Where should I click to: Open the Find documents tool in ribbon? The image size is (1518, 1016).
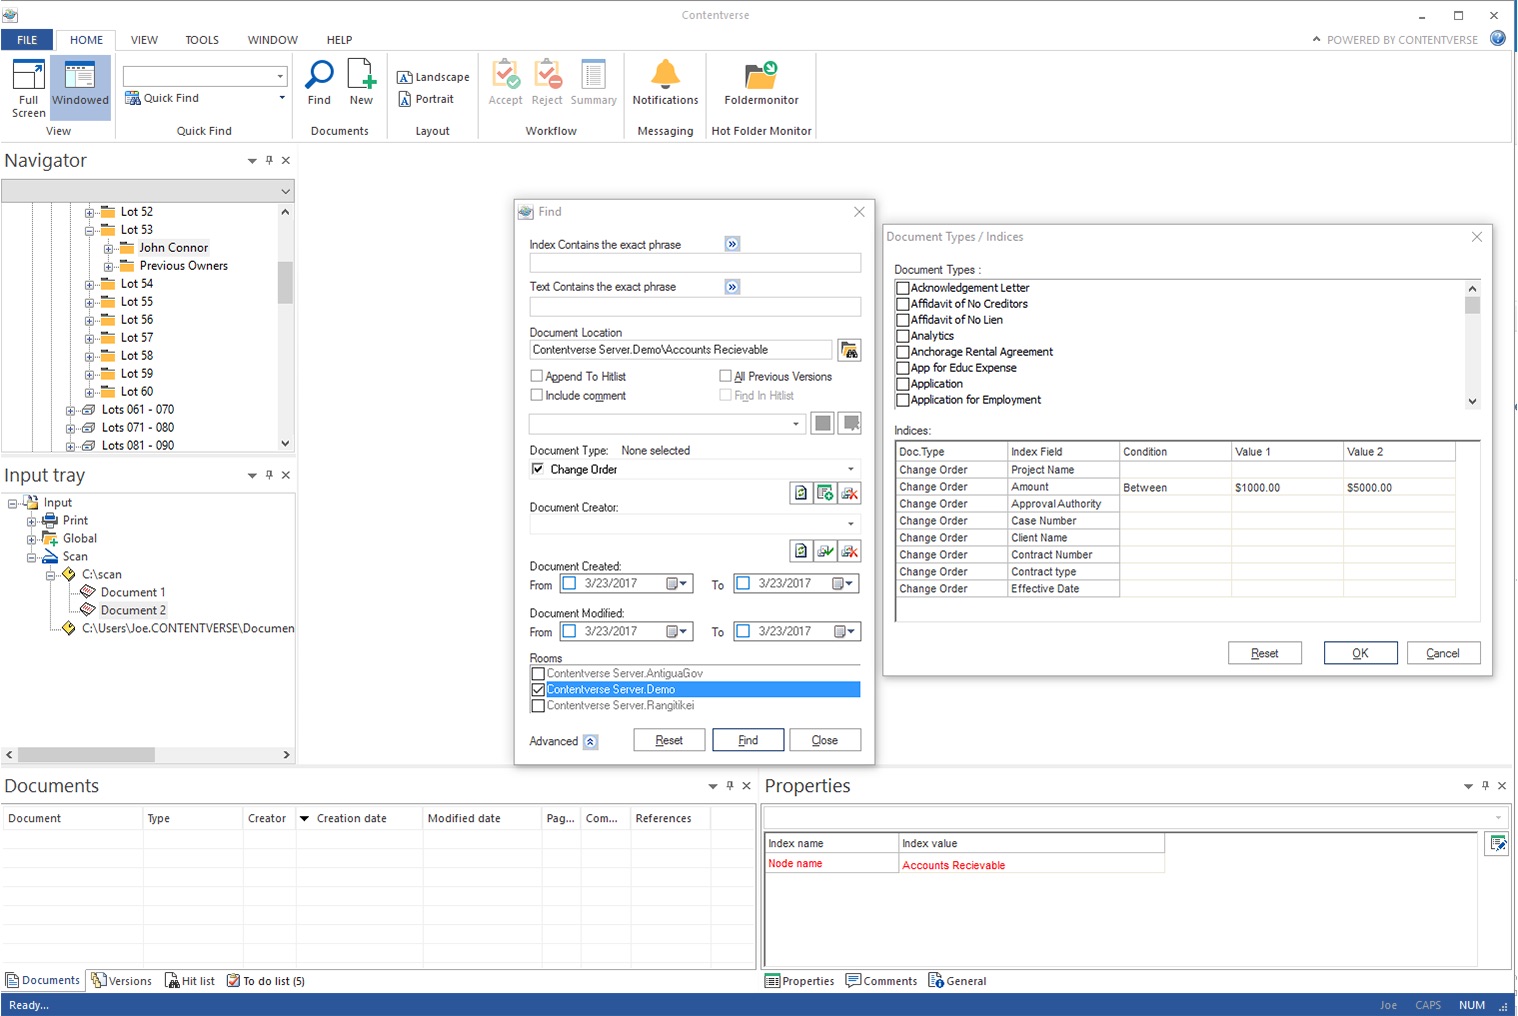(319, 83)
